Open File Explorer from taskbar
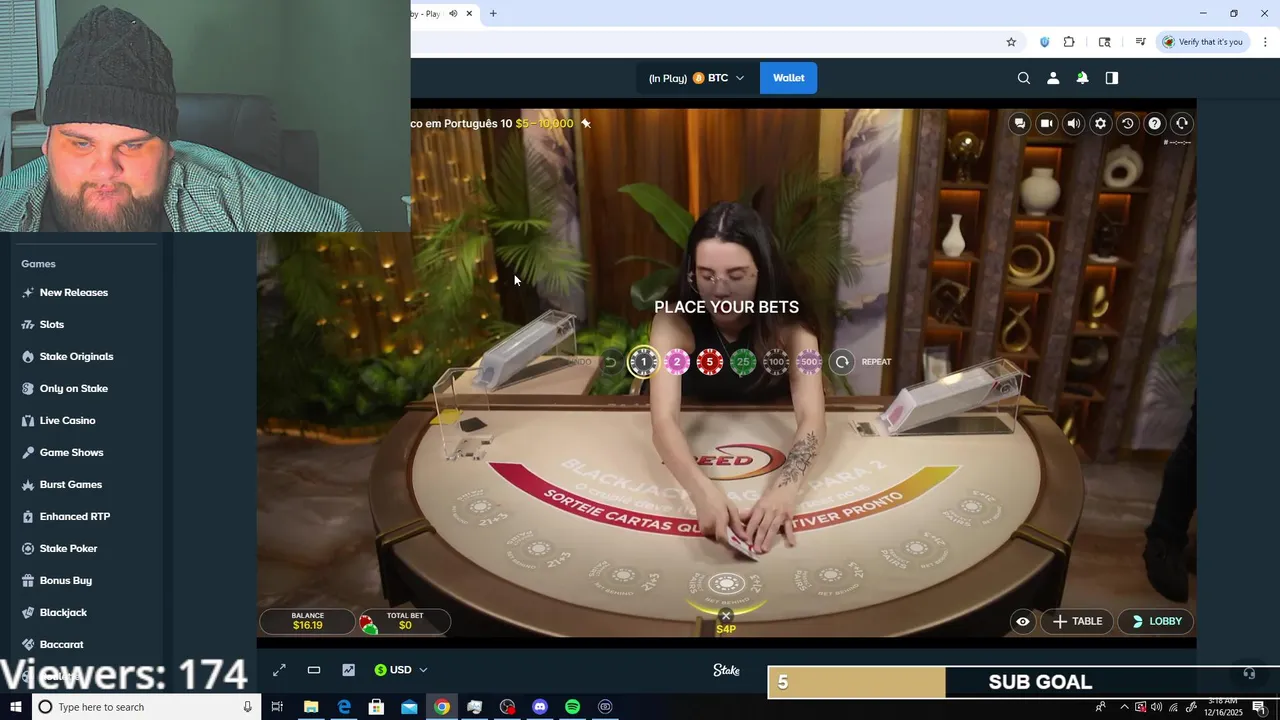The width and height of the screenshot is (1280, 720). tap(311, 707)
